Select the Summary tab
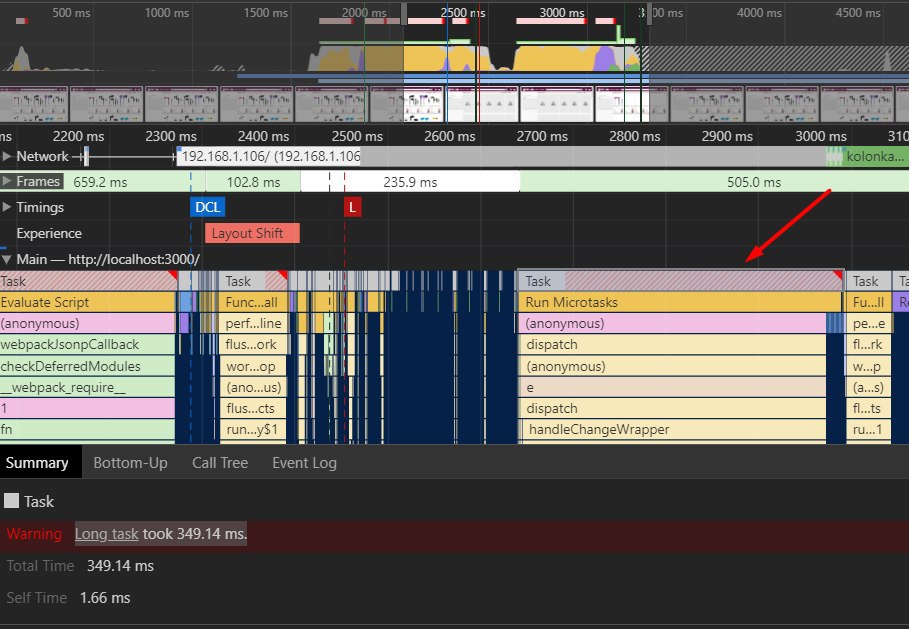This screenshot has height=629, width=909. tap(37, 463)
